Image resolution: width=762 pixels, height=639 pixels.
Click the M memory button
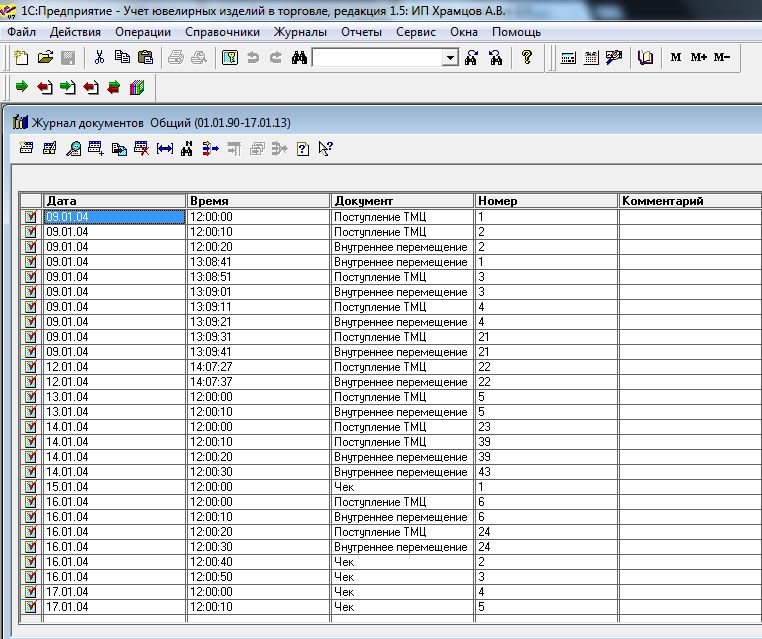point(675,57)
